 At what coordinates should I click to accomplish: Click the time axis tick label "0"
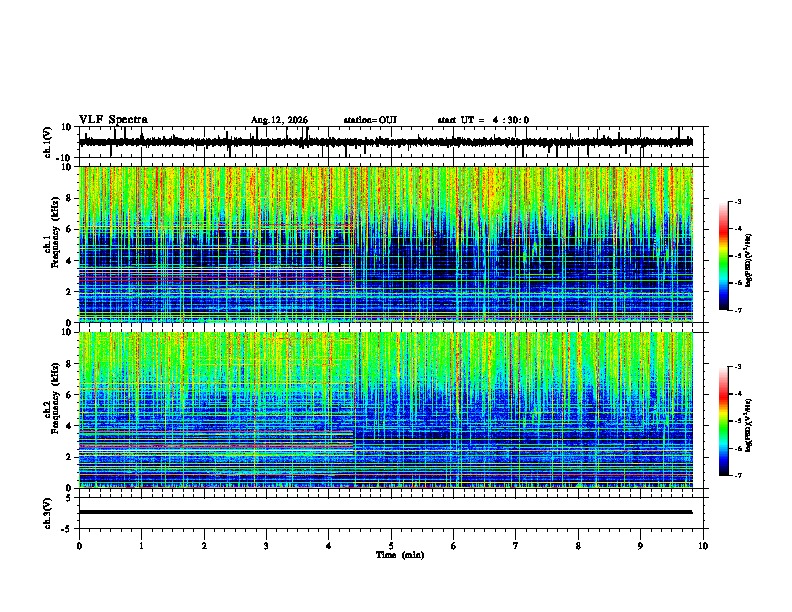pyautogui.click(x=79, y=546)
